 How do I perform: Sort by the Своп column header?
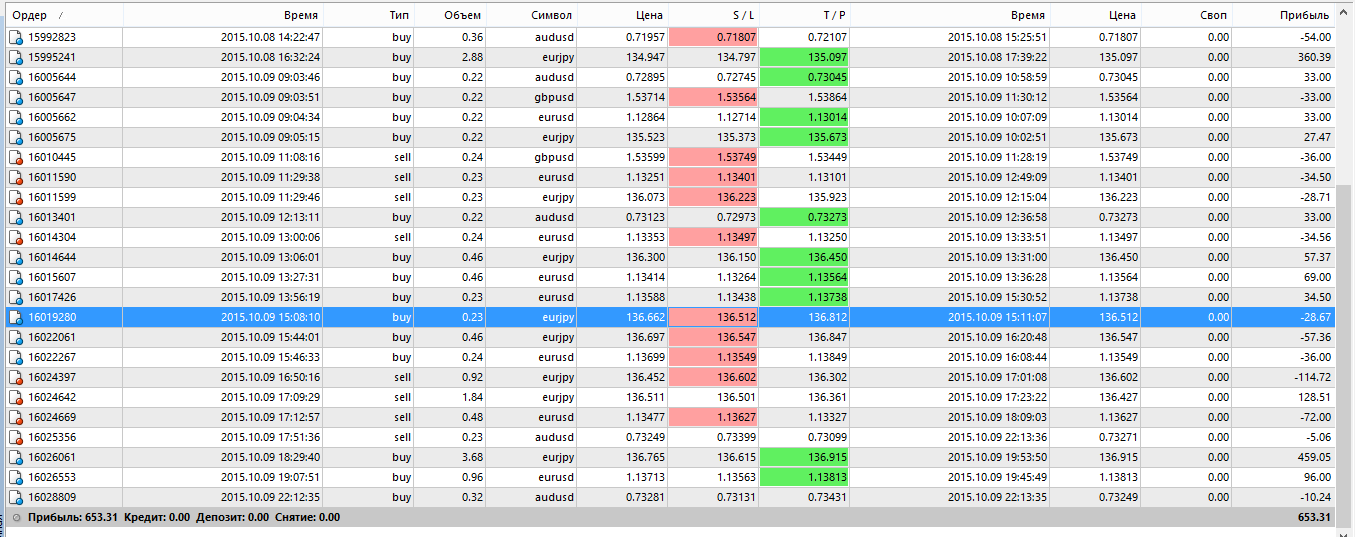tap(1186, 16)
